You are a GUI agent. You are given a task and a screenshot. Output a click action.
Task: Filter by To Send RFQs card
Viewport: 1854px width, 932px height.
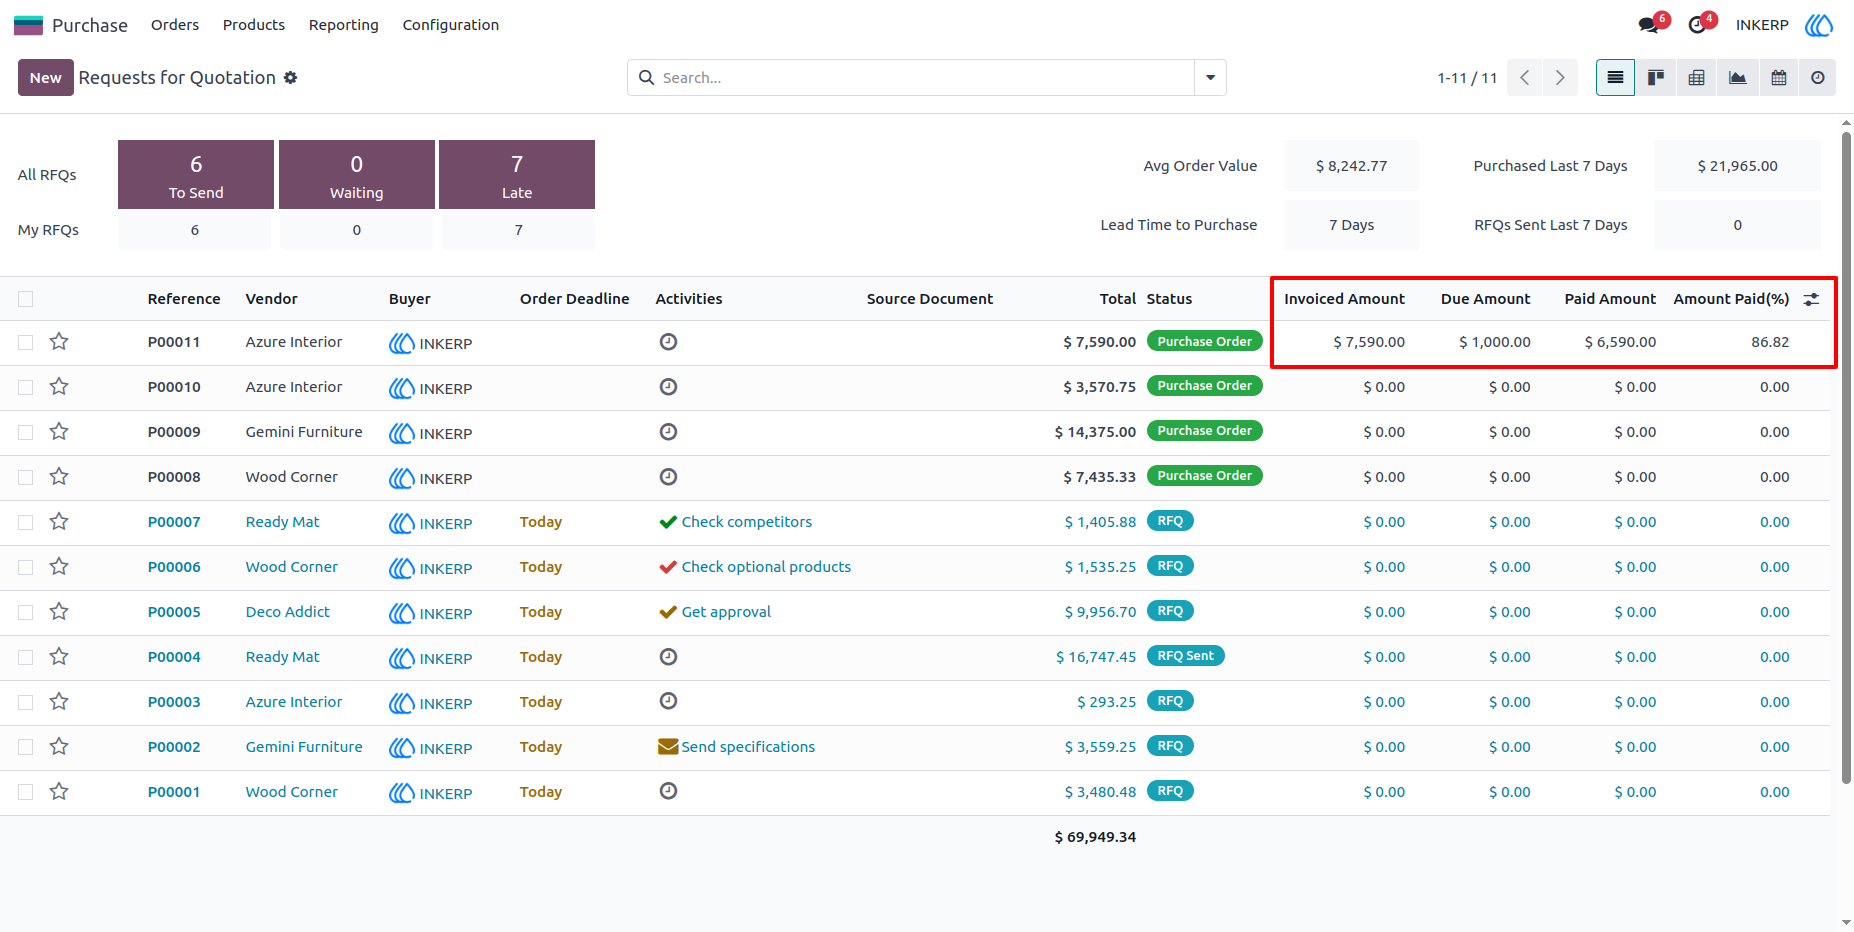tap(196, 175)
